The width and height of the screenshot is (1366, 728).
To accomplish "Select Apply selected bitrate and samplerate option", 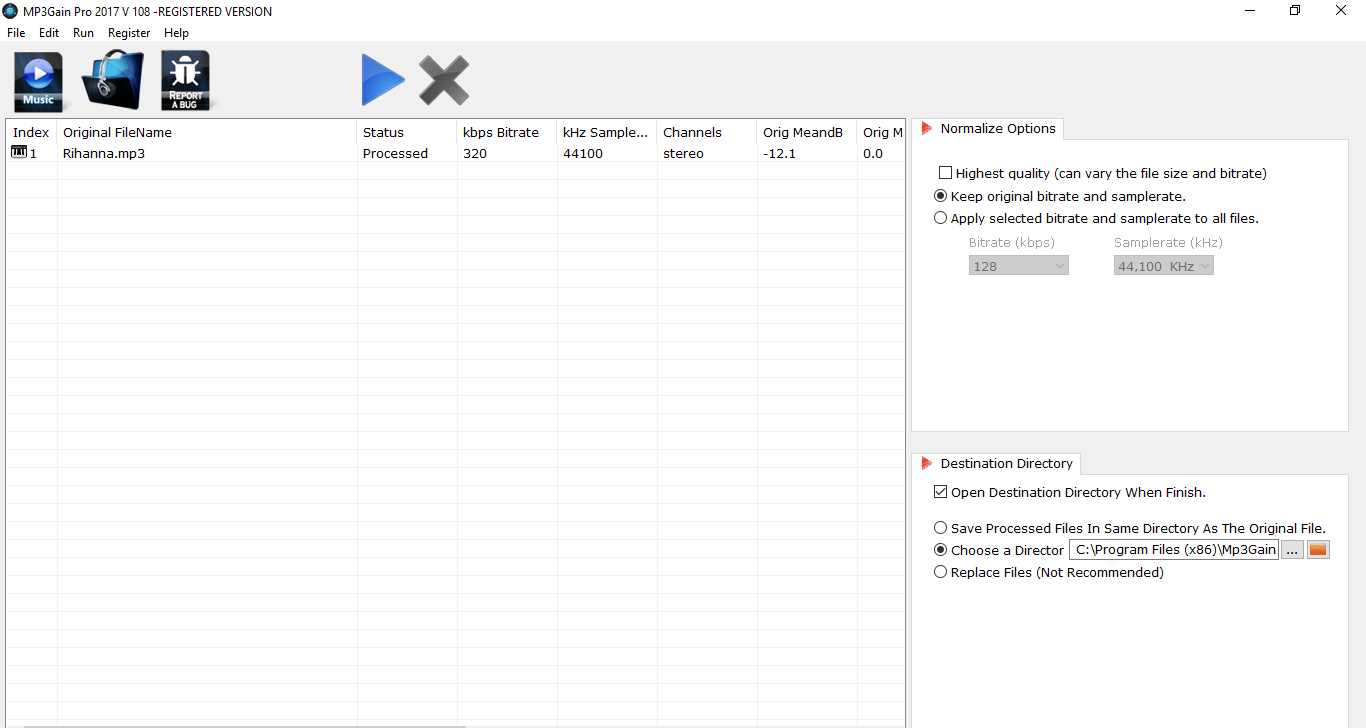I will click(x=940, y=218).
